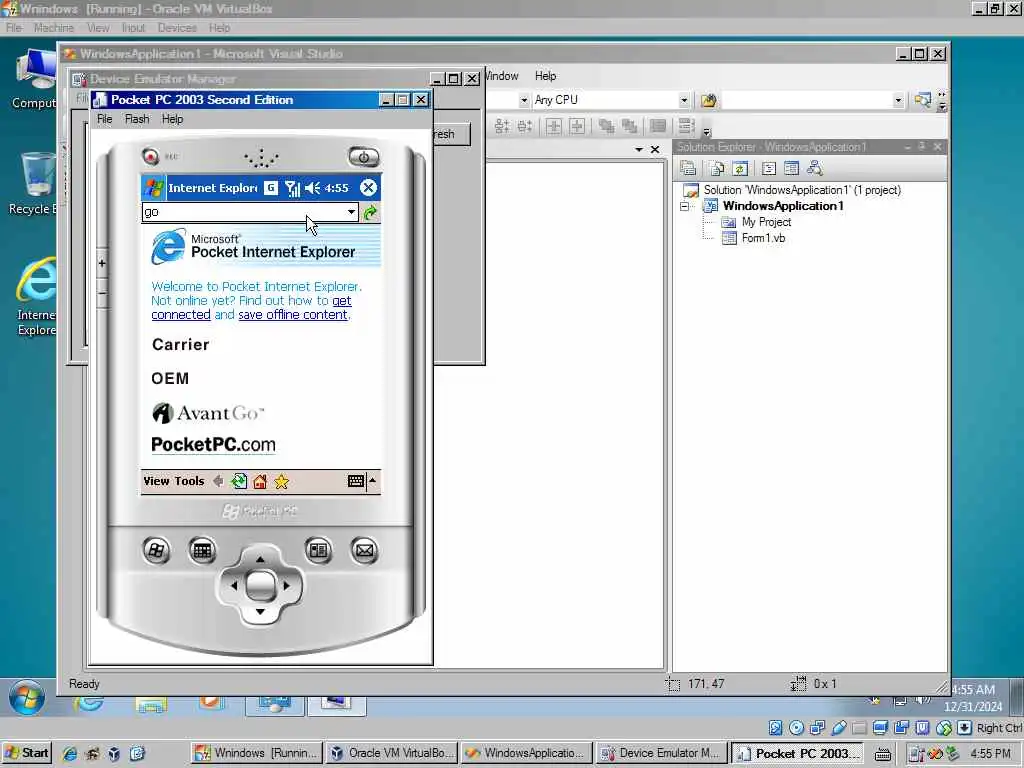
Task: Toggle Solution Explorer auto-hide pin
Action: 921,147
